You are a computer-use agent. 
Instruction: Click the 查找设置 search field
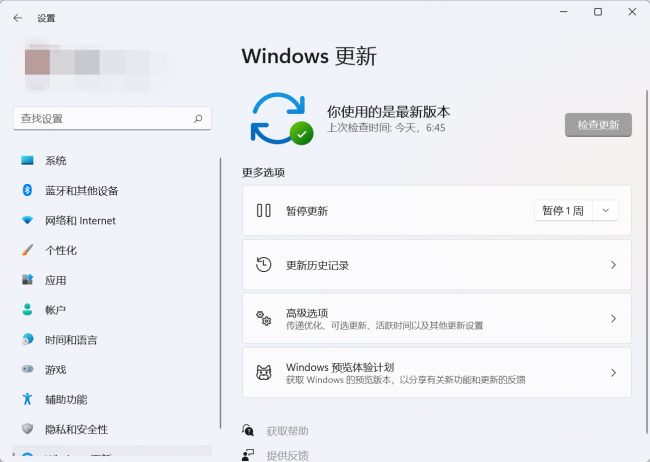click(112, 119)
